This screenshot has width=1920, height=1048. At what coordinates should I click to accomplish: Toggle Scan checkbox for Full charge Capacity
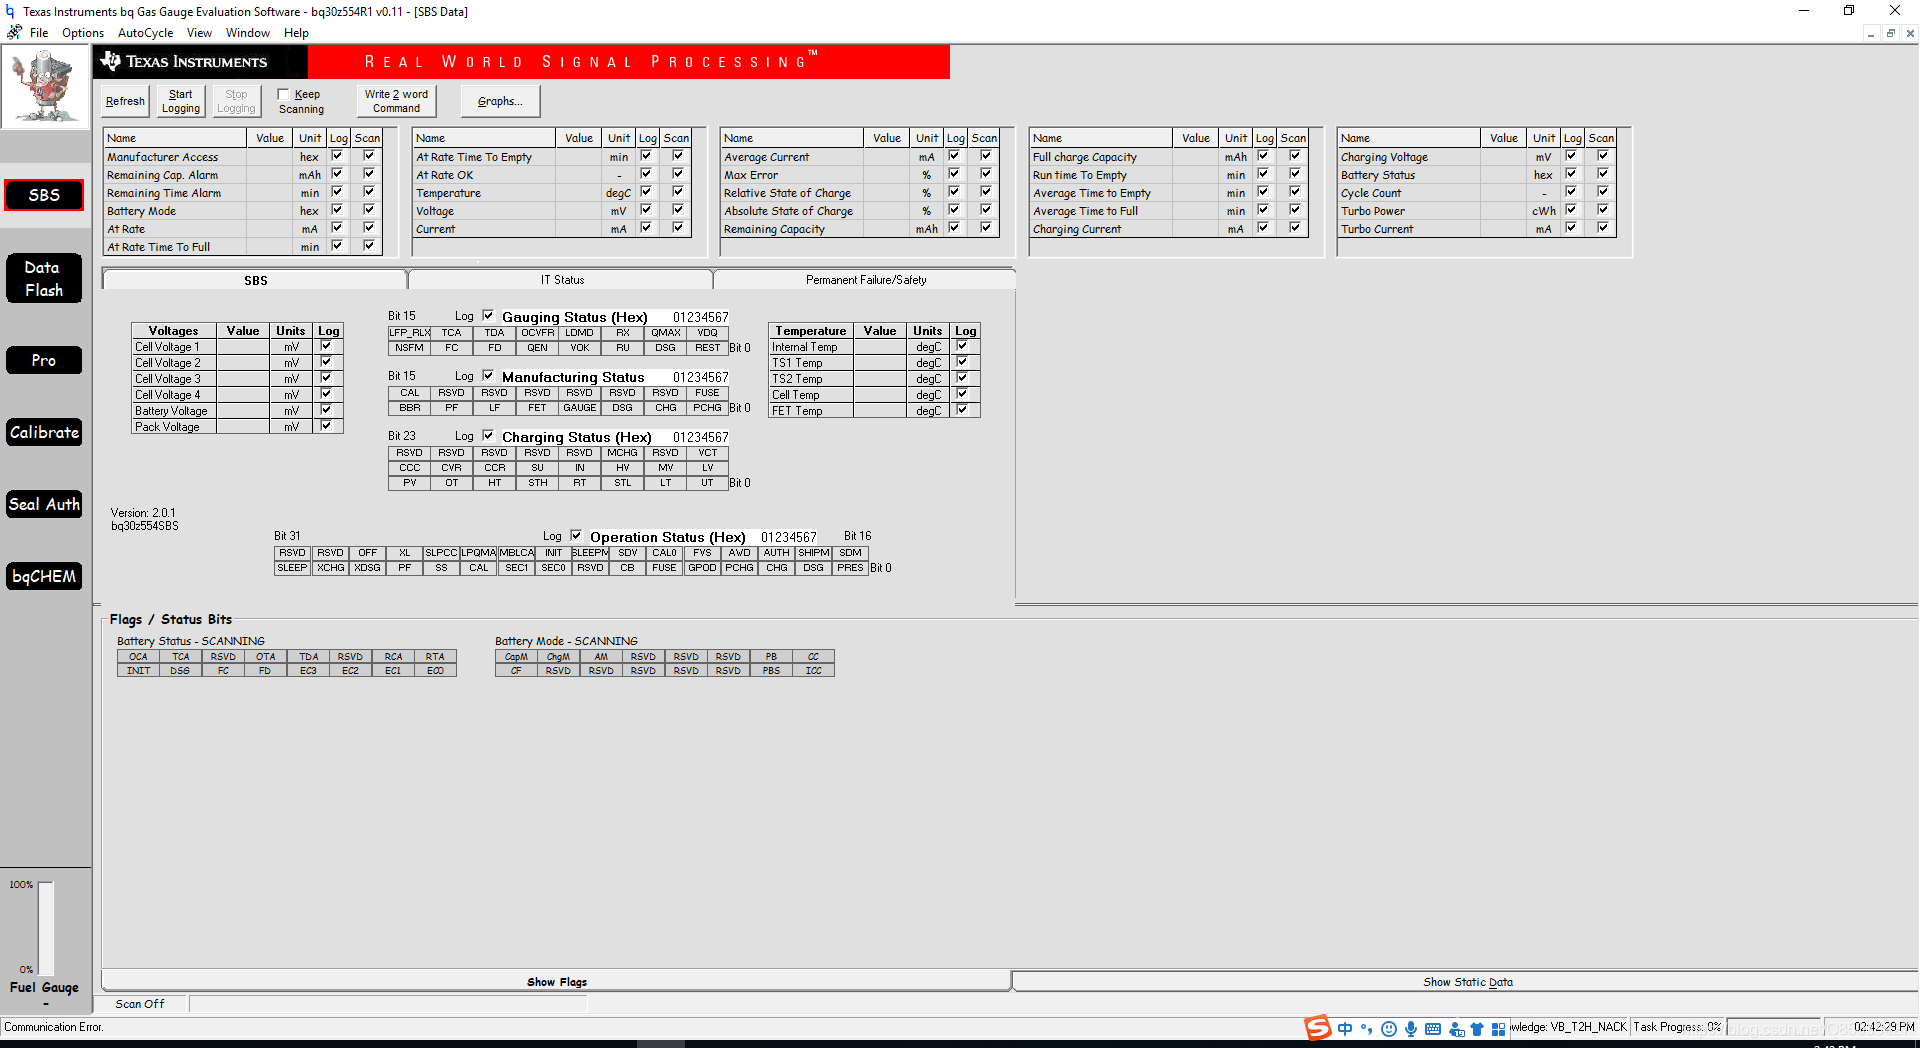click(x=1295, y=156)
